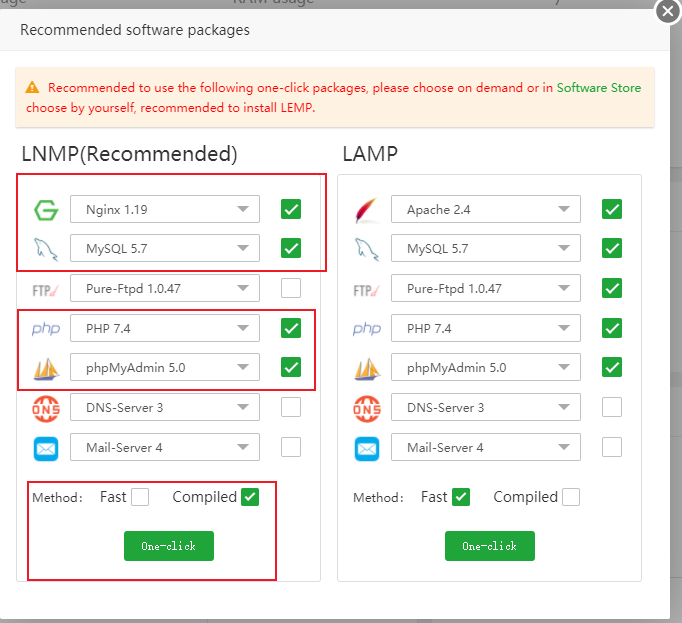Click the phpMyAdmin sailboat icon in LAMP

coord(367,368)
